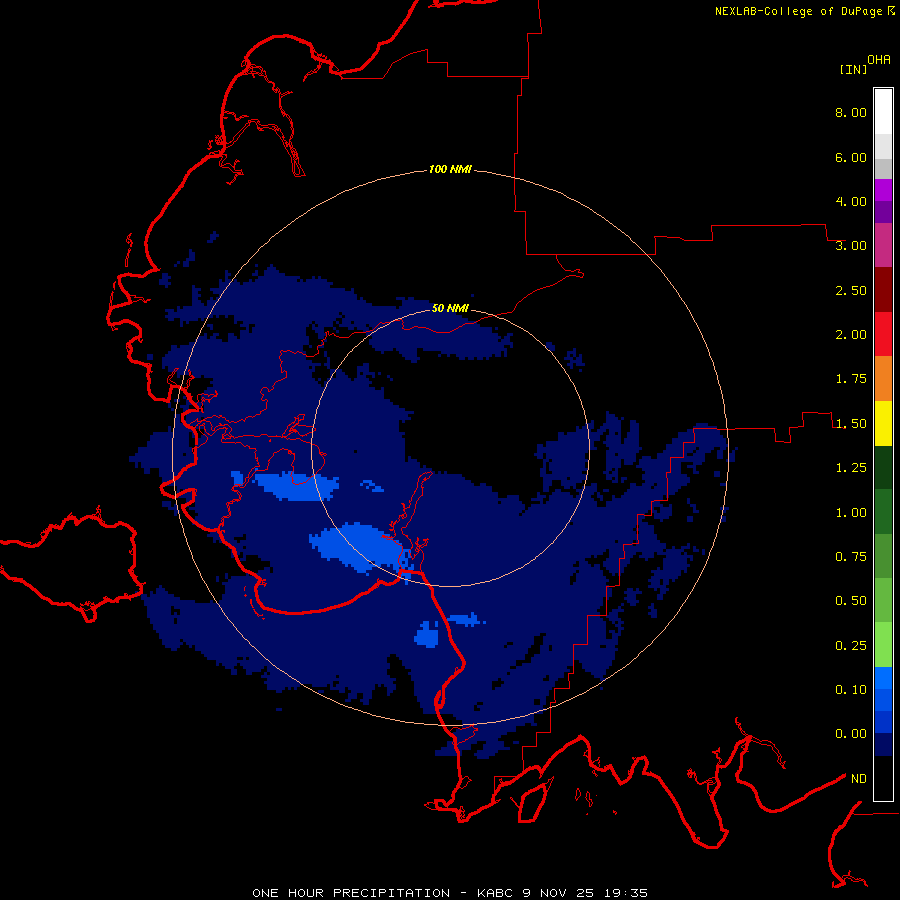900x900 pixels.
Task: Pick the white swatch atop the legend
Action: tap(883, 111)
